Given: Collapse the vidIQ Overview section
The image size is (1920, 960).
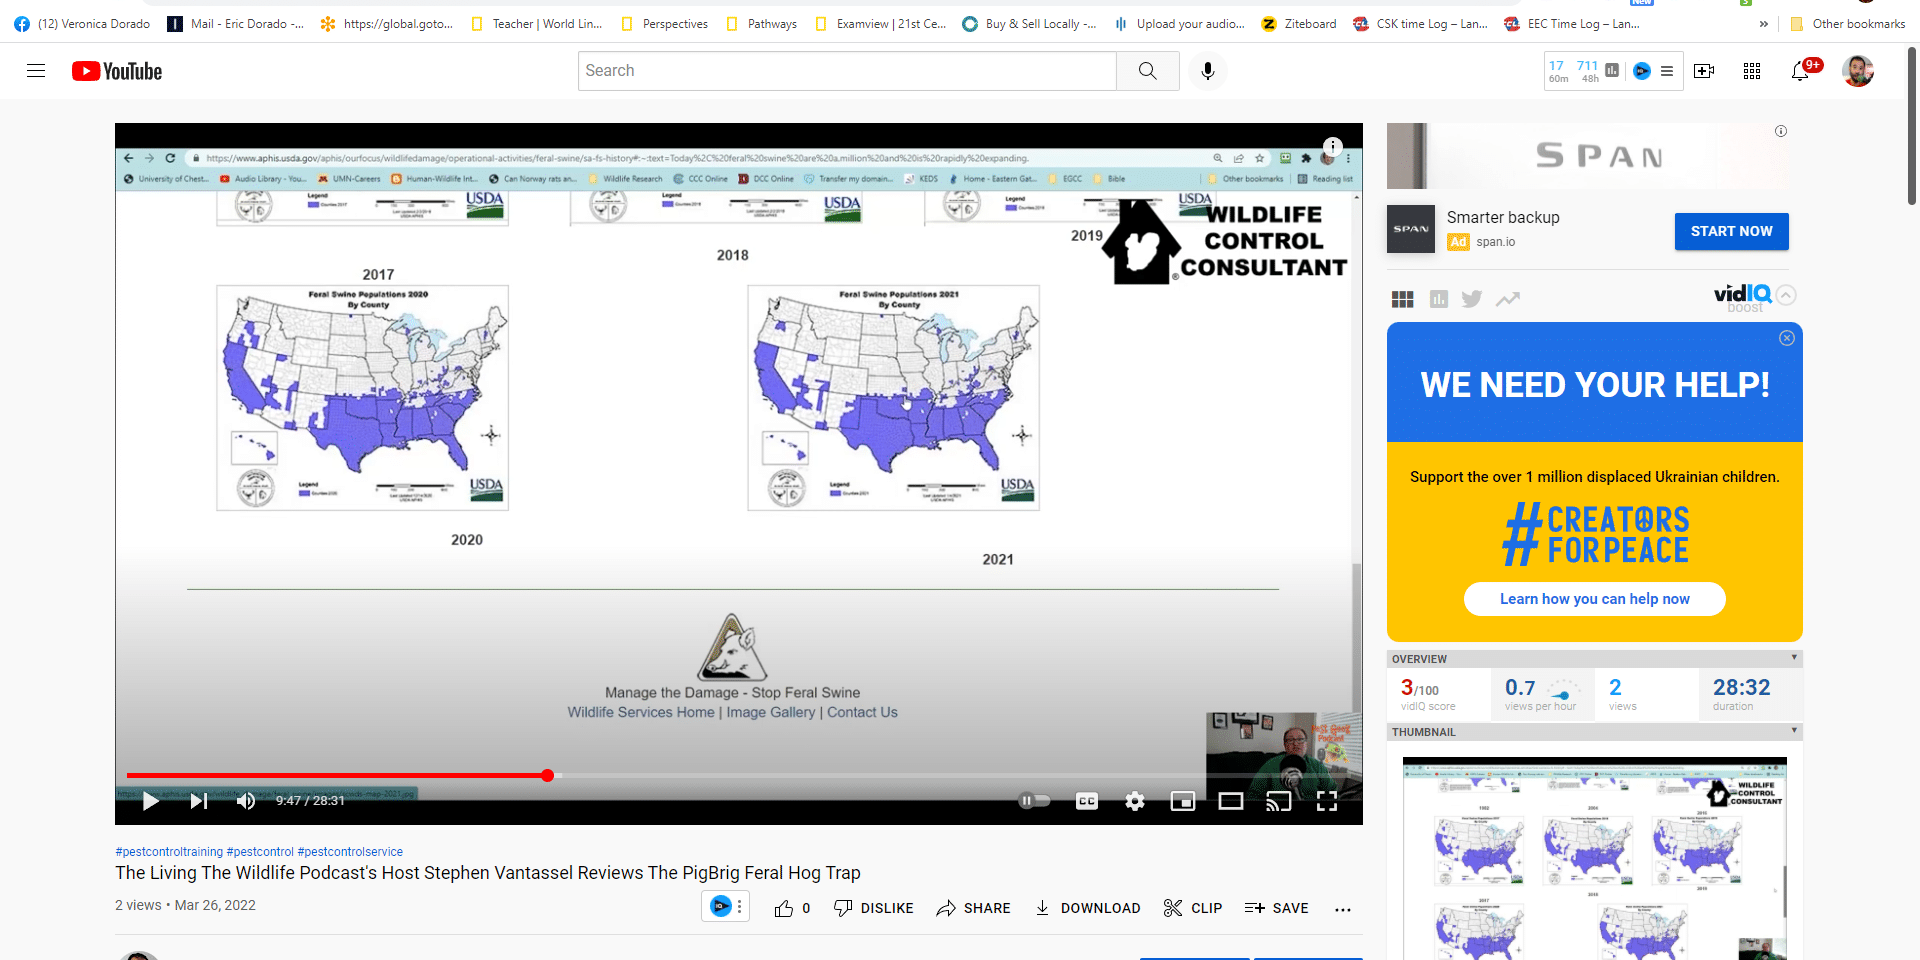Looking at the screenshot, I should click(1794, 658).
